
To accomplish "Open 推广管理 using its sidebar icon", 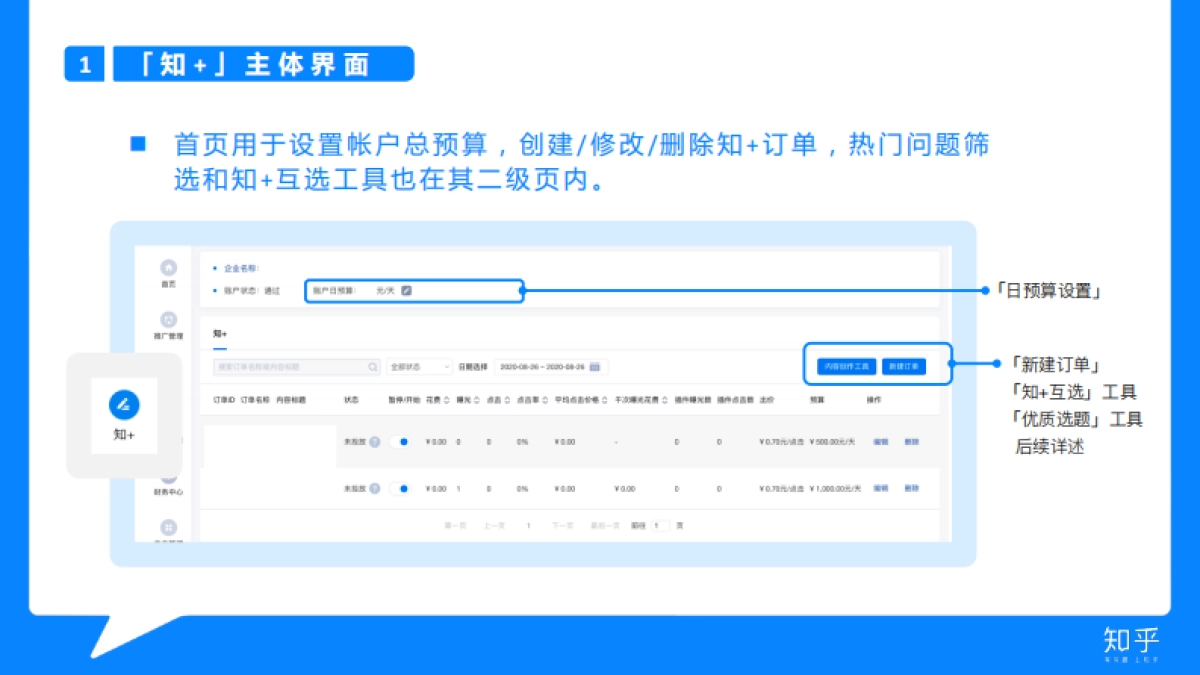I will 168,317.
